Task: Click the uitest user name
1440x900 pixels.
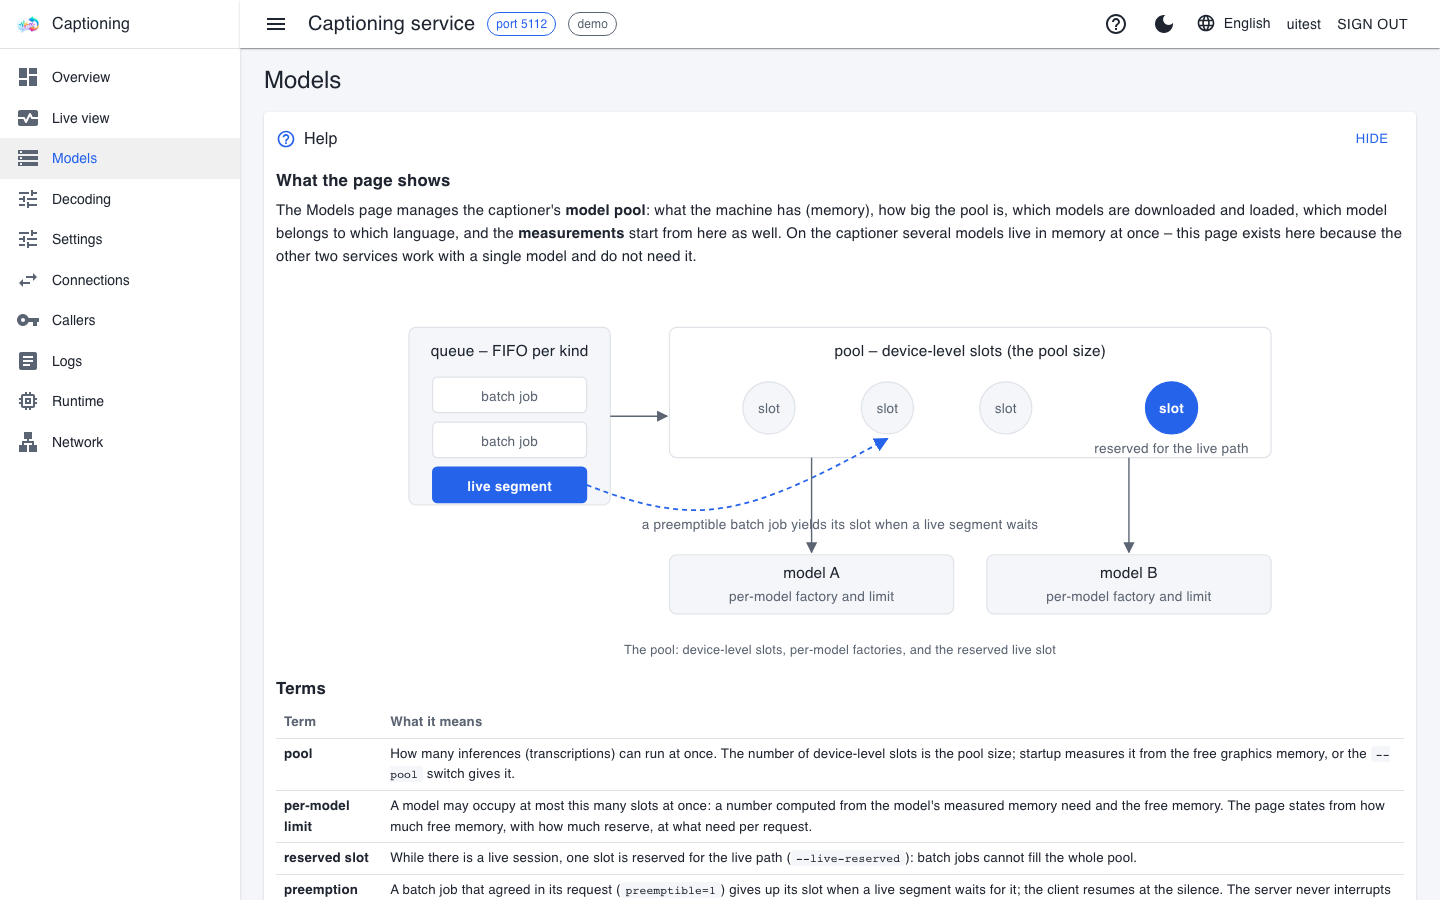Action: tap(1303, 24)
